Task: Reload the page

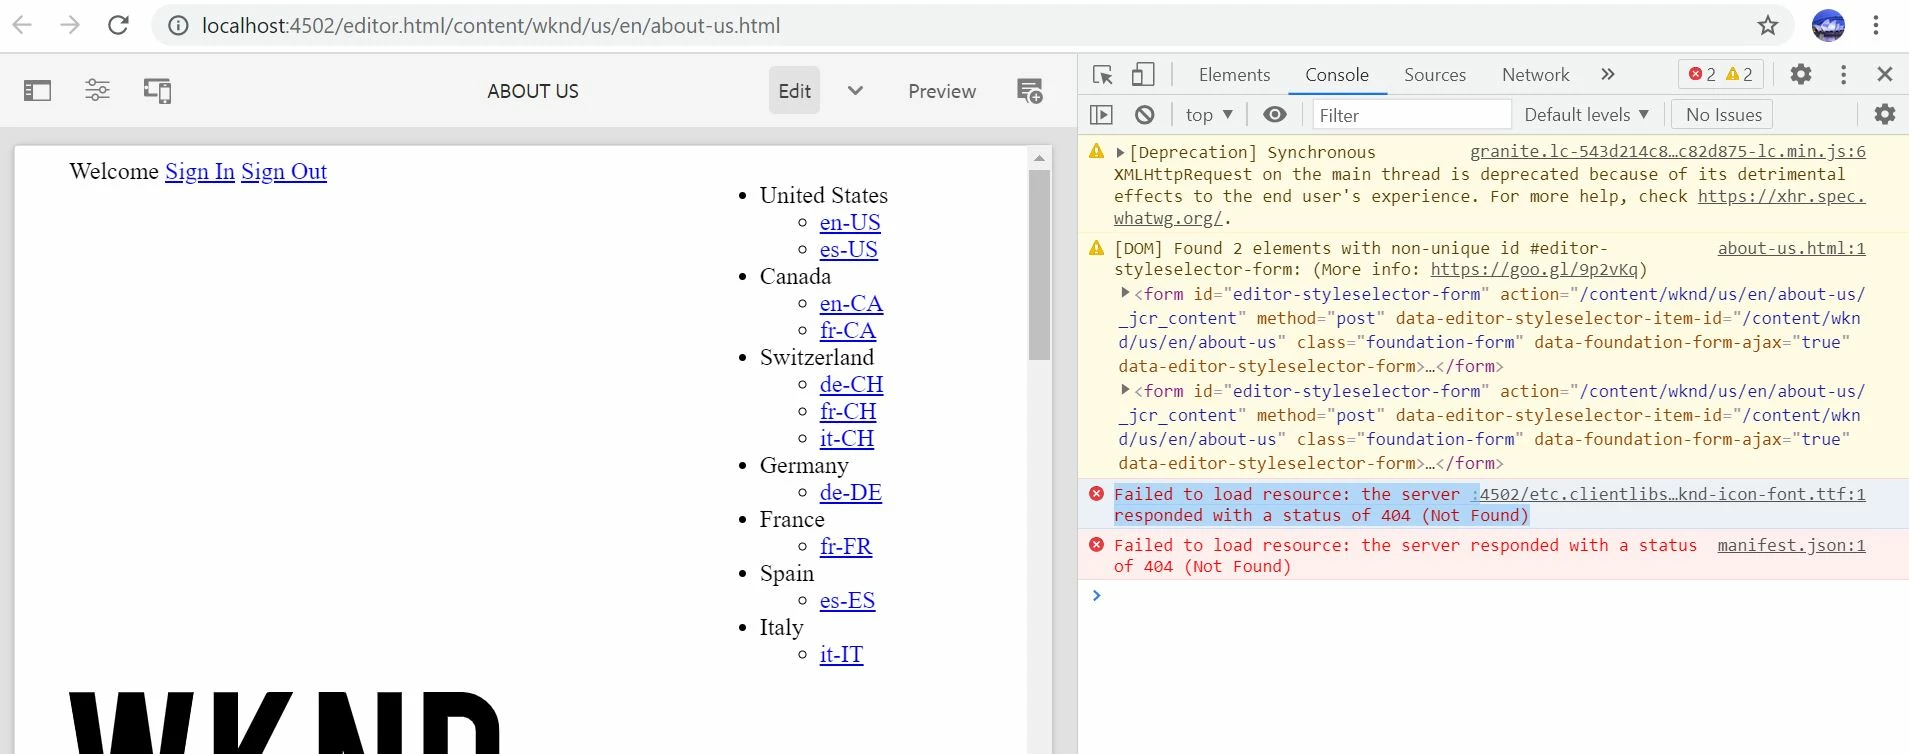Action: click(x=118, y=25)
